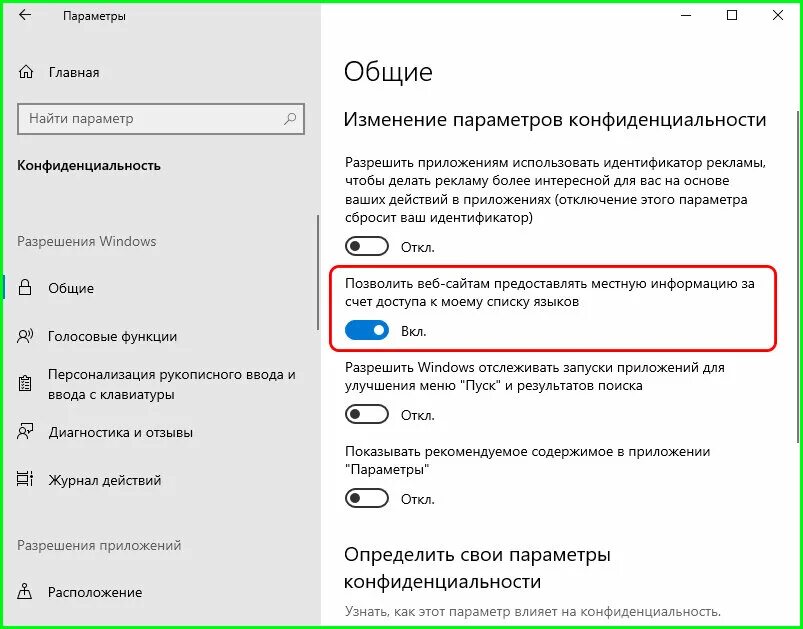Toggle recommended content in Параметры switch

(367, 498)
